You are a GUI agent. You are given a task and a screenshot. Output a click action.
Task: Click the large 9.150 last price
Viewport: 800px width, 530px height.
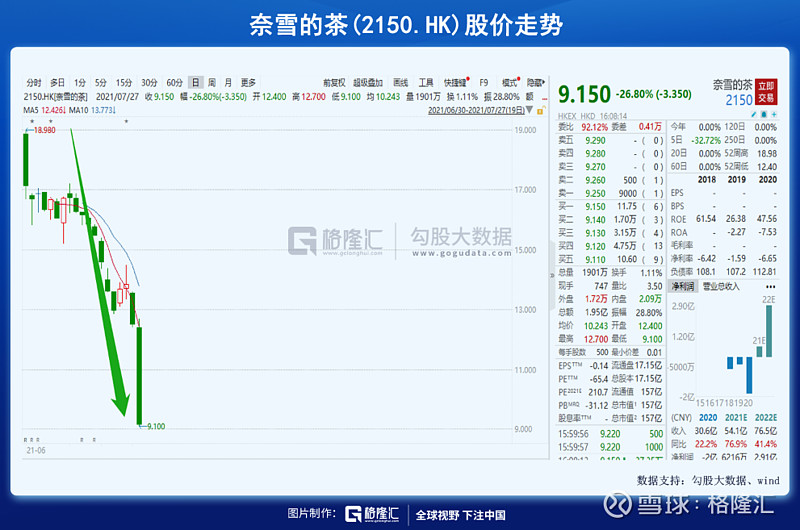tap(584, 94)
